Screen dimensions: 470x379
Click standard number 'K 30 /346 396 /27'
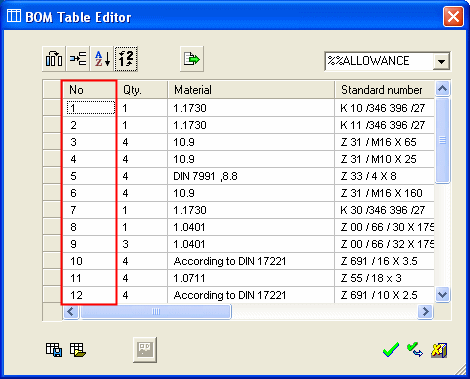385,210
